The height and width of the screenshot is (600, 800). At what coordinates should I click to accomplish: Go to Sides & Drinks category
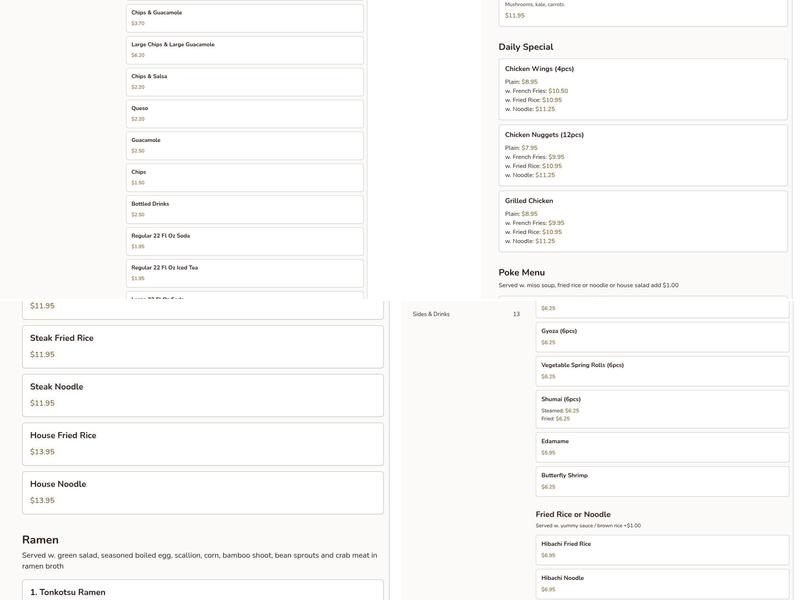click(x=466, y=314)
